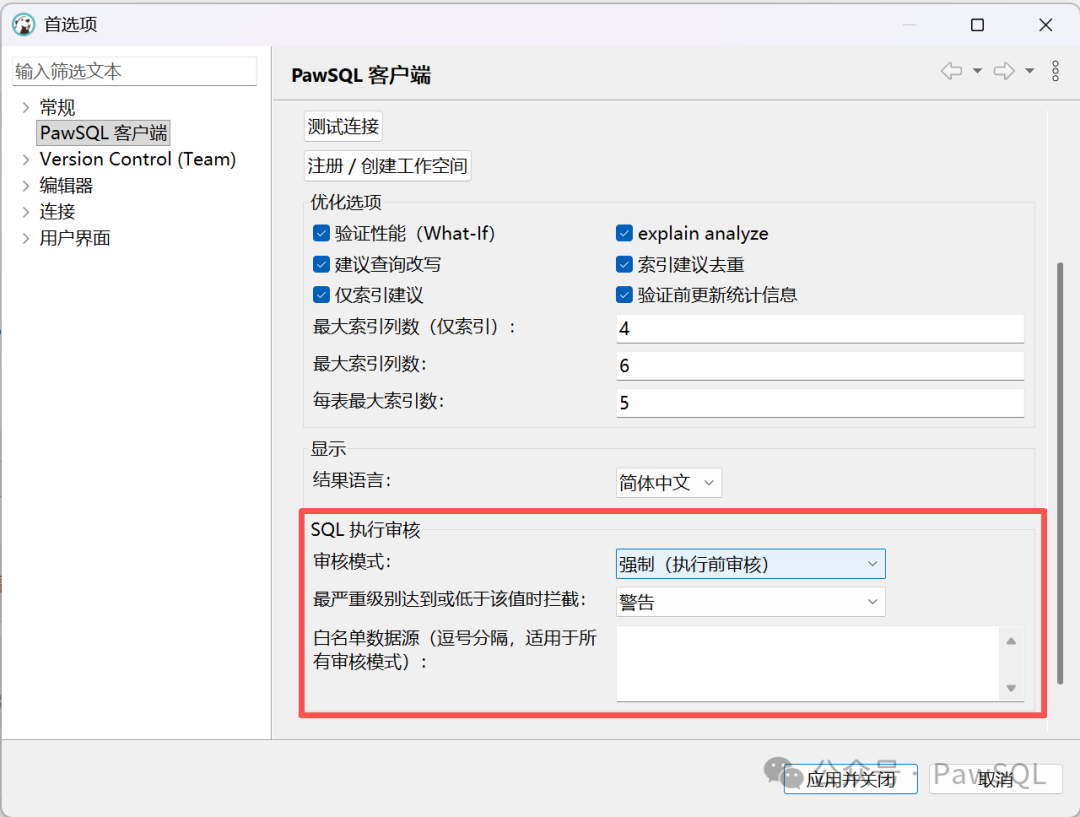
Task: Click the preferences page vertical scrollbar
Action: [1059, 473]
